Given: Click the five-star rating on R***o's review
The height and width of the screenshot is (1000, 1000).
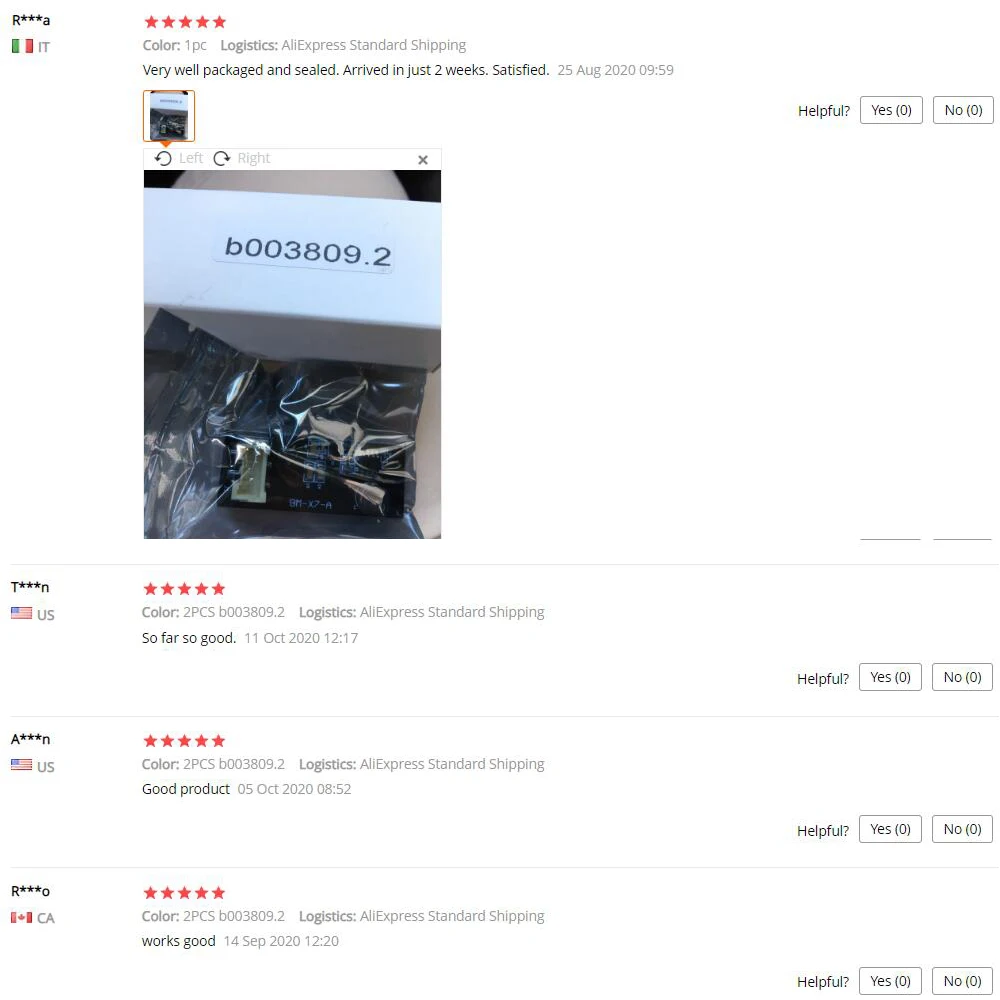Looking at the screenshot, I should 184,892.
